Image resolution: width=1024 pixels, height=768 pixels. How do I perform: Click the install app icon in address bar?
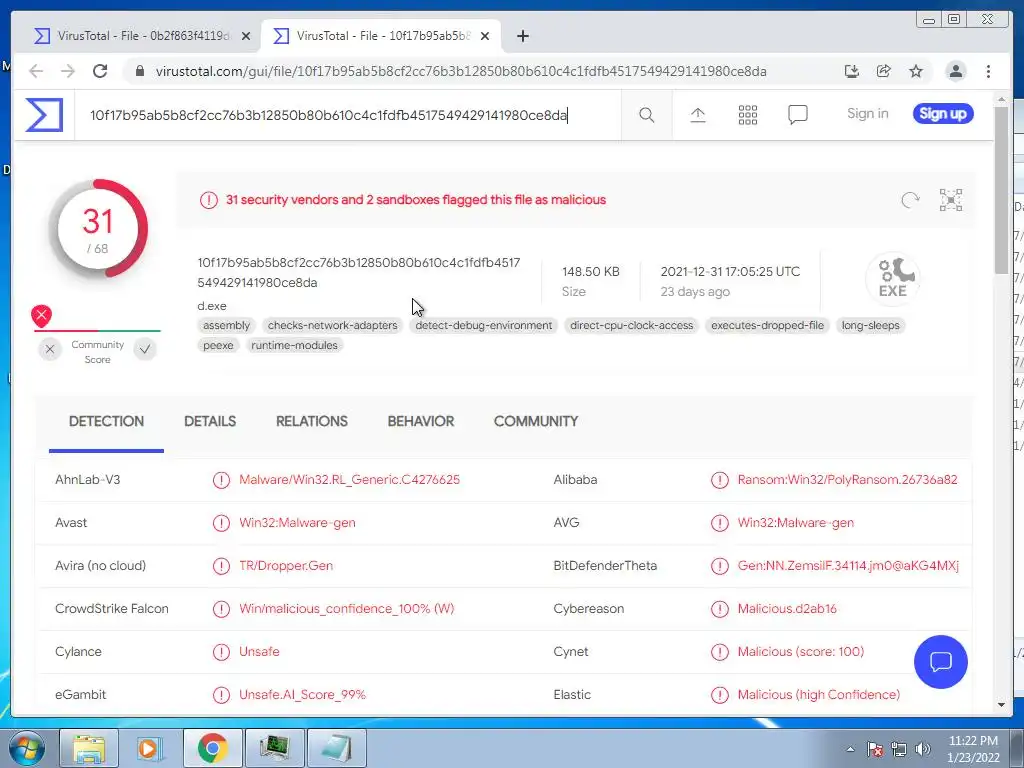coord(852,71)
